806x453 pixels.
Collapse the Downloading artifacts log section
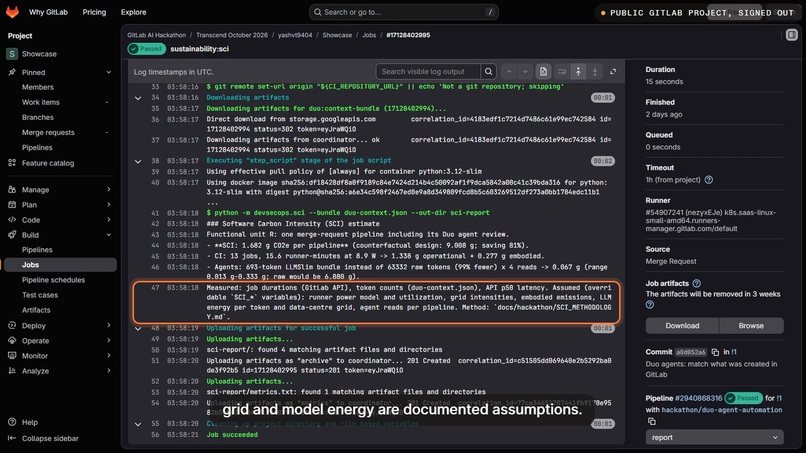(138, 98)
